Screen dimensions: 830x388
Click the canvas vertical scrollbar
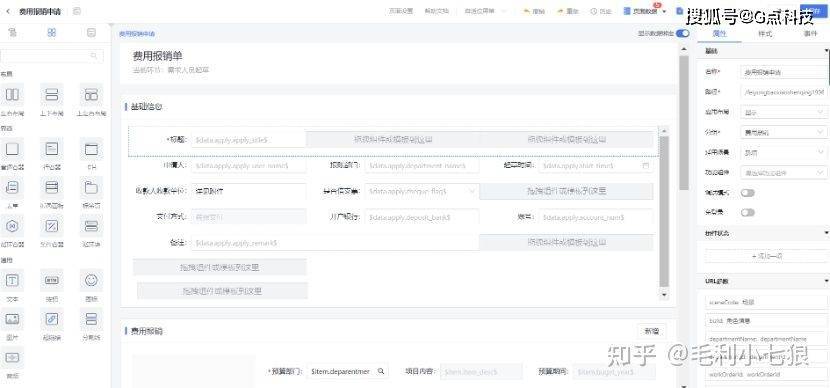683,123
